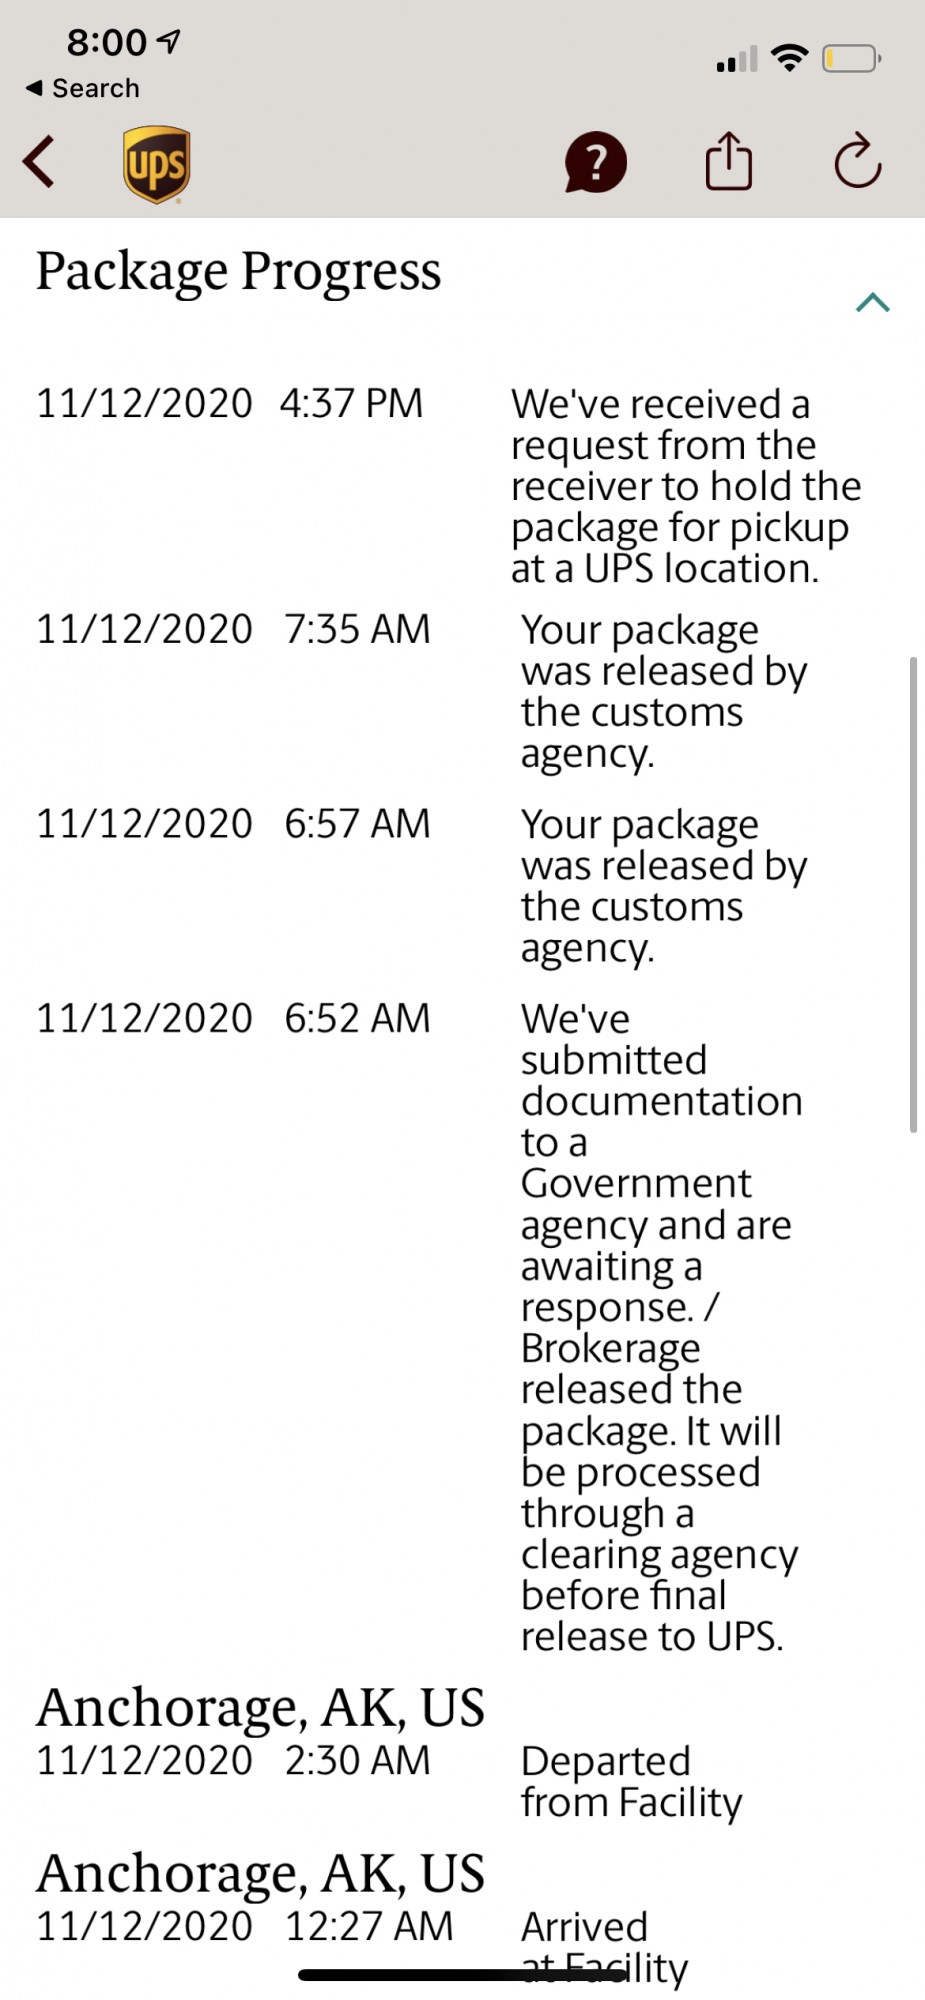The image size is (925, 2000).
Task: Tap the 8:00 clock in status bar
Action: (107, 42)
